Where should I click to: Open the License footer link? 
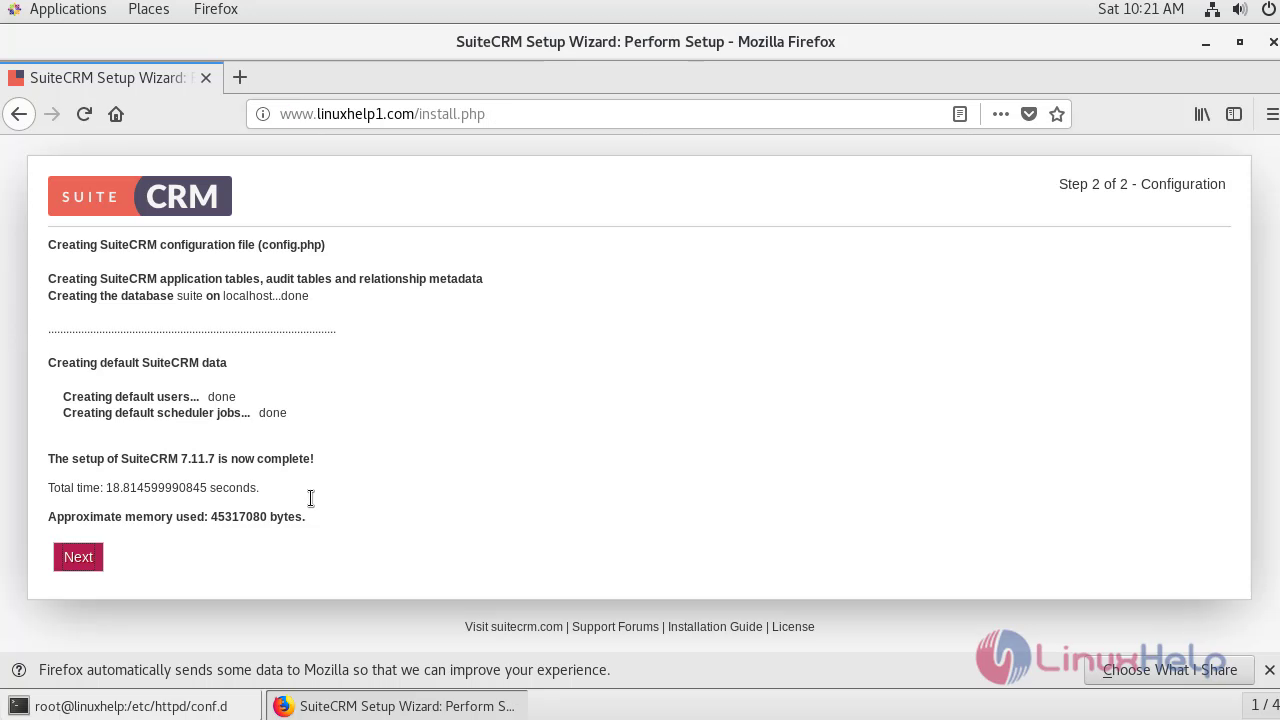793,627
